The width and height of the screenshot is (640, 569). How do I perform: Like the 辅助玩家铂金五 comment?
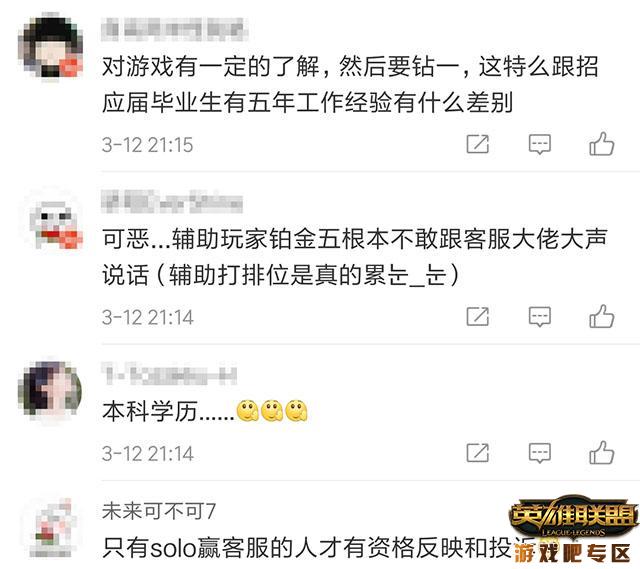pos(602,316)
